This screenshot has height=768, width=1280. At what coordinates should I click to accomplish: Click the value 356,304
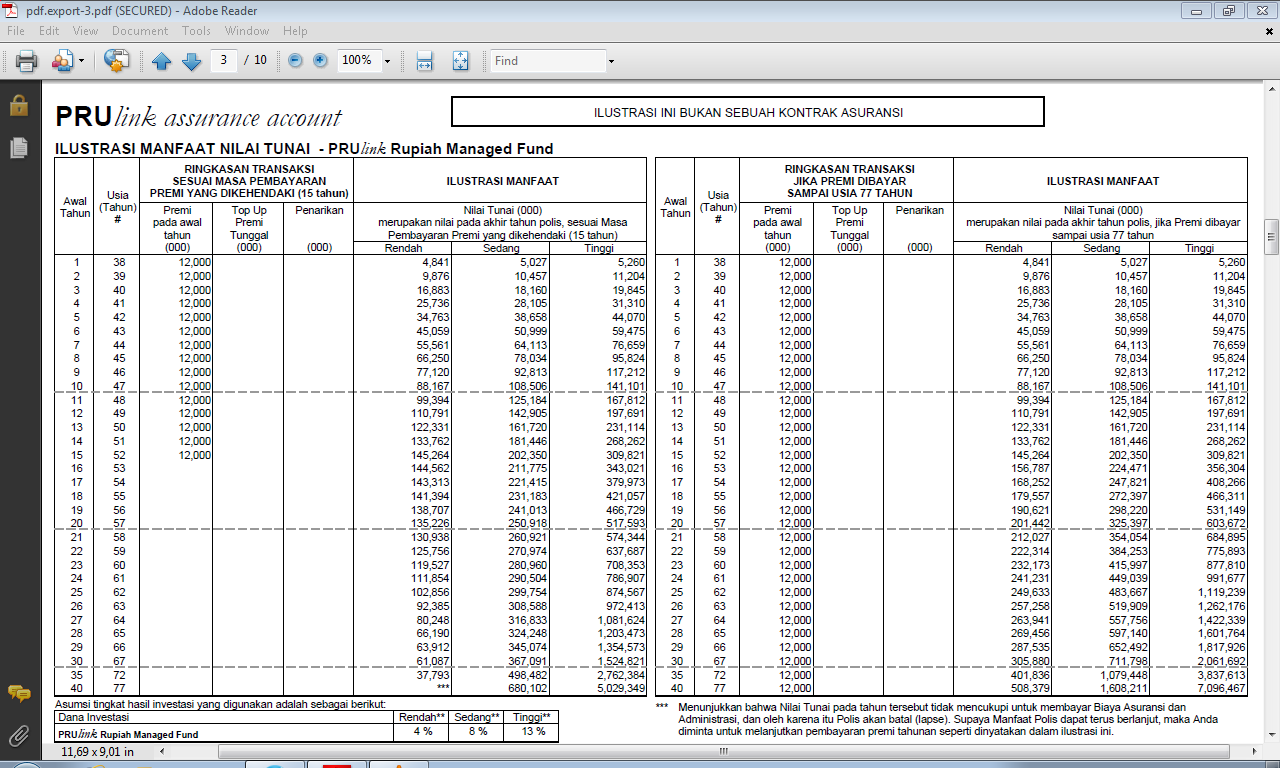pos(1226,467)
